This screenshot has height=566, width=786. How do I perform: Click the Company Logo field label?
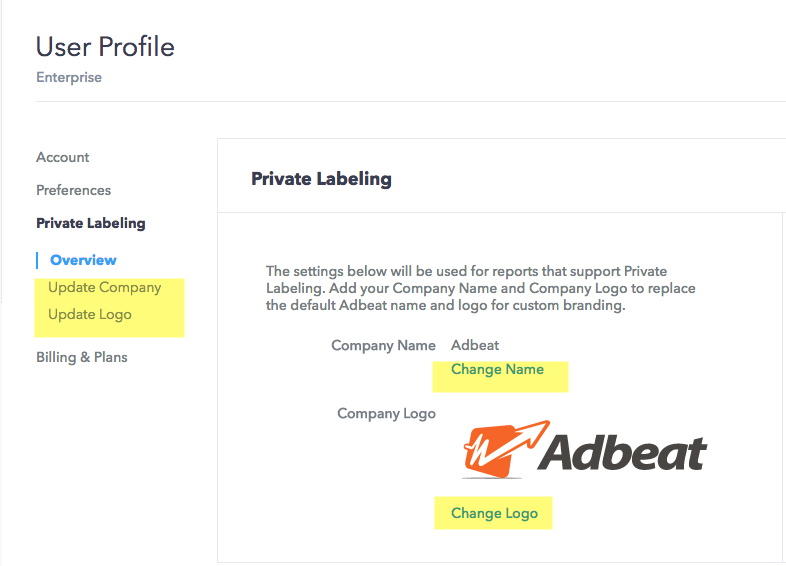[386, 414]
